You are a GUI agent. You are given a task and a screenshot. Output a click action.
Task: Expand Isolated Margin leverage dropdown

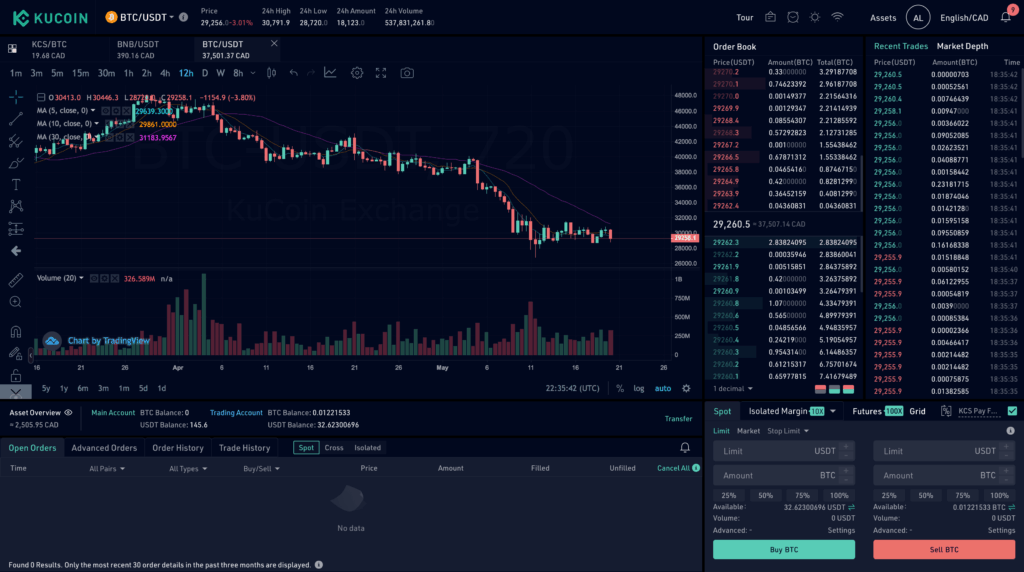(833, 411)
